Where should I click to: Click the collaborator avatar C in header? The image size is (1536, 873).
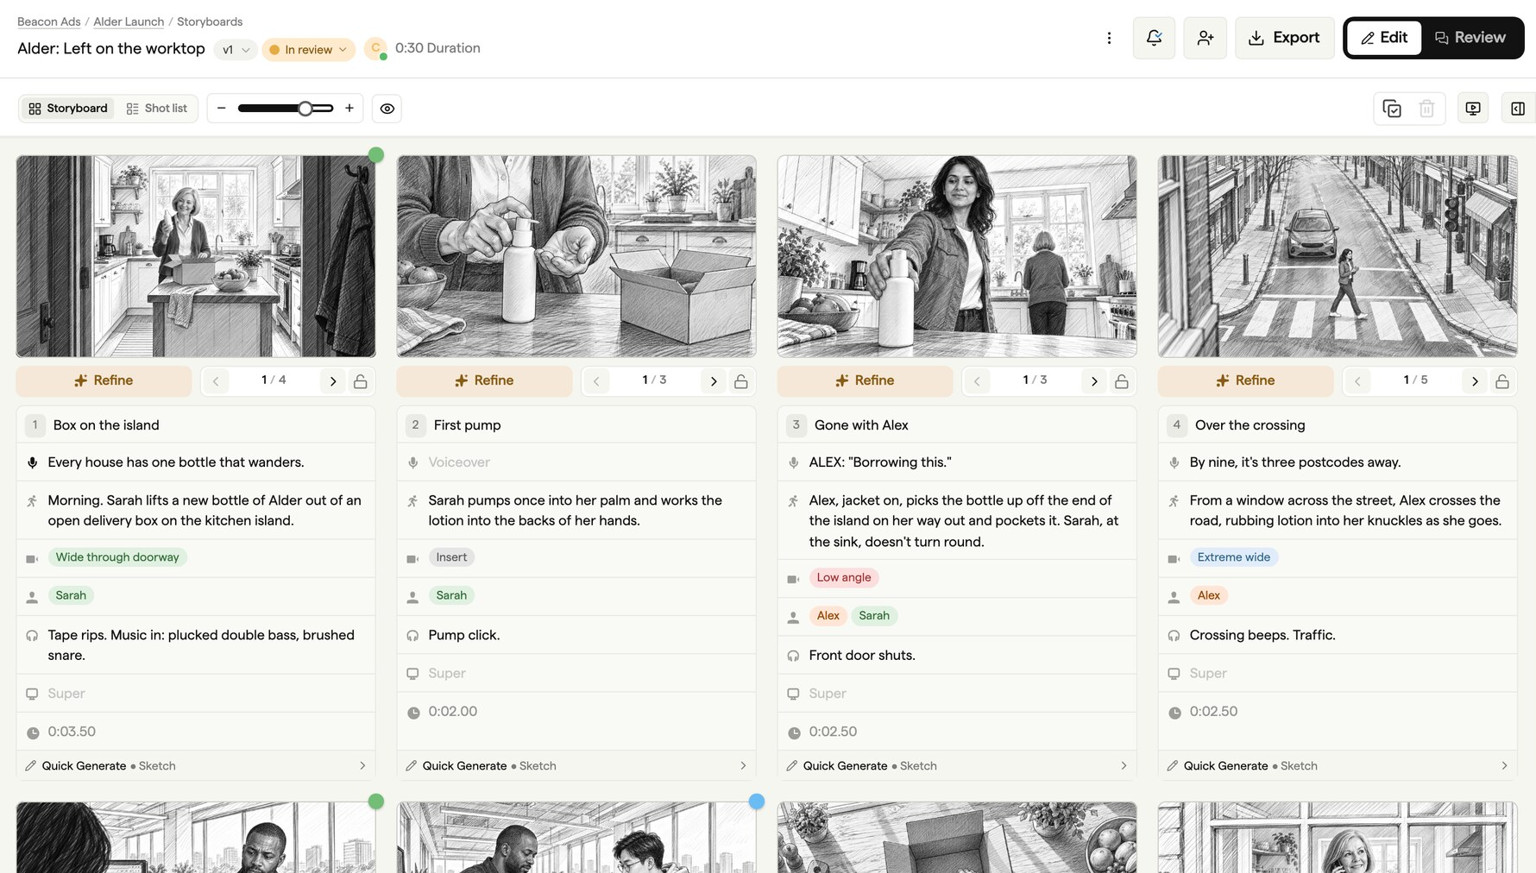[x=376, y=48]
